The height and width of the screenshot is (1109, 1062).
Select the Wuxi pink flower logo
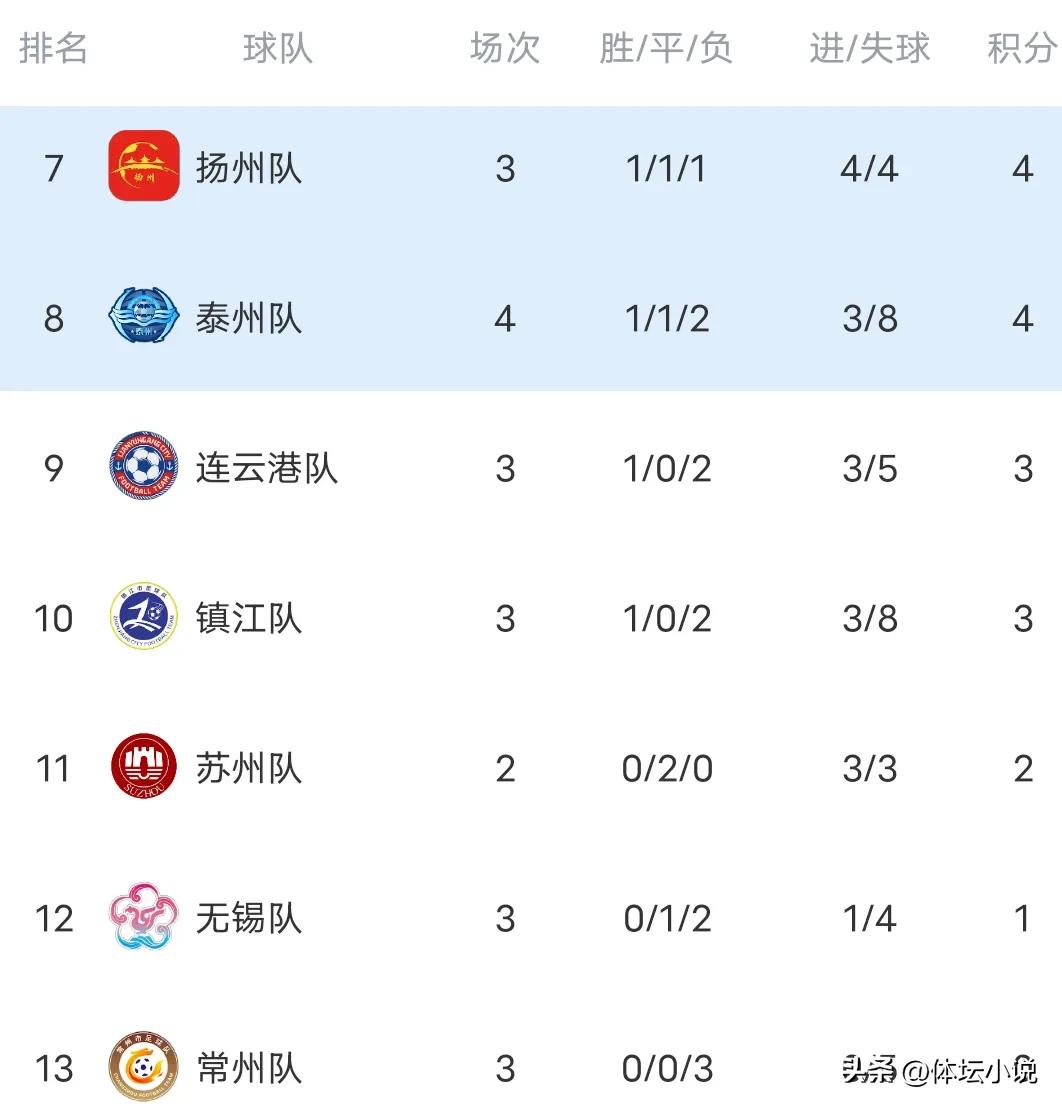144,916
